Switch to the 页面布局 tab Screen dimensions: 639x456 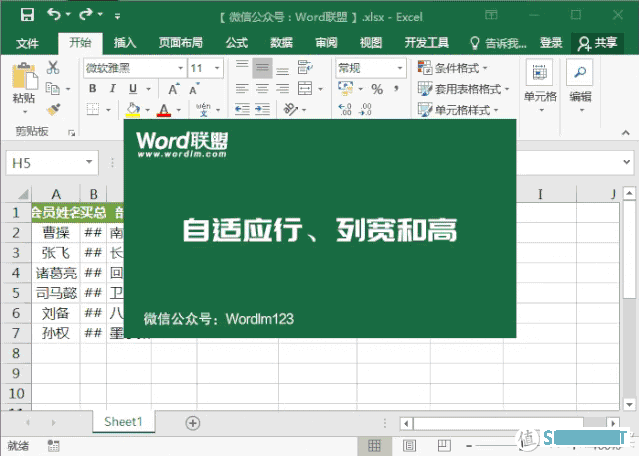181,42
